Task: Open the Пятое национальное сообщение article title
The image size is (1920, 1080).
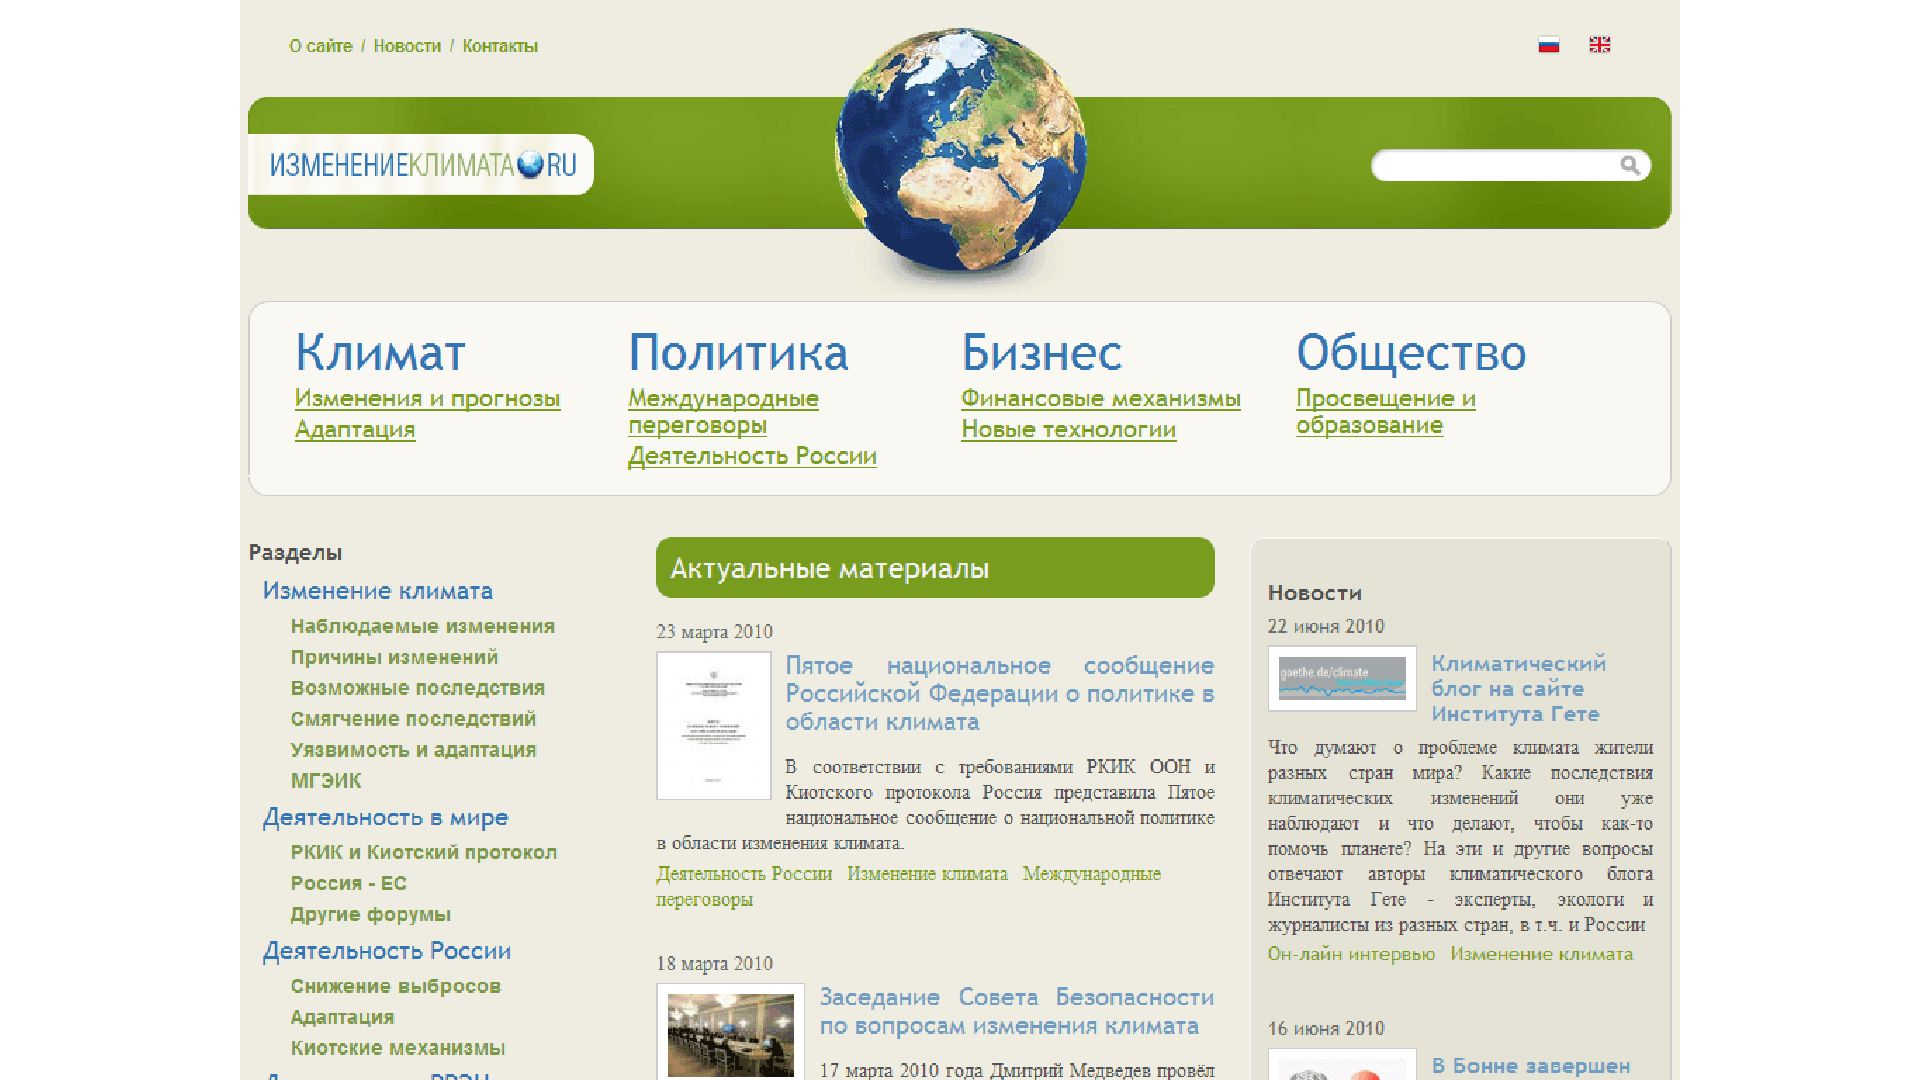Action: coord(999,694)
